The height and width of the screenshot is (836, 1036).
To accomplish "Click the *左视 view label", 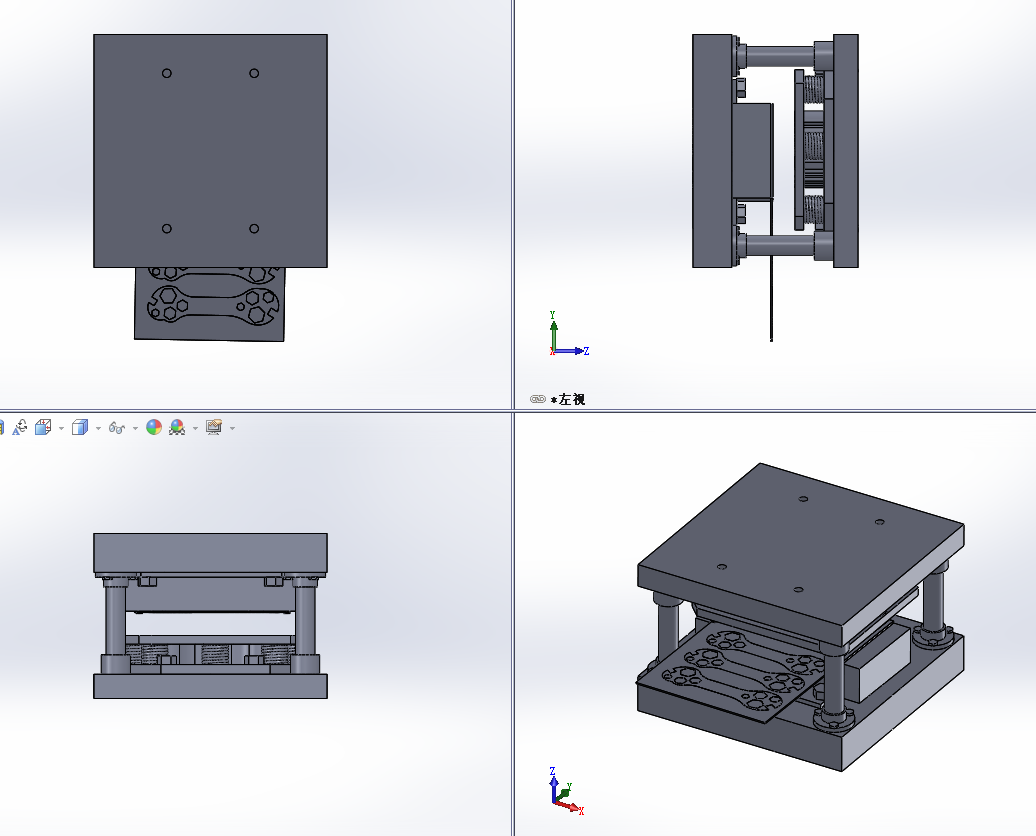I will (x=568, y=399).
